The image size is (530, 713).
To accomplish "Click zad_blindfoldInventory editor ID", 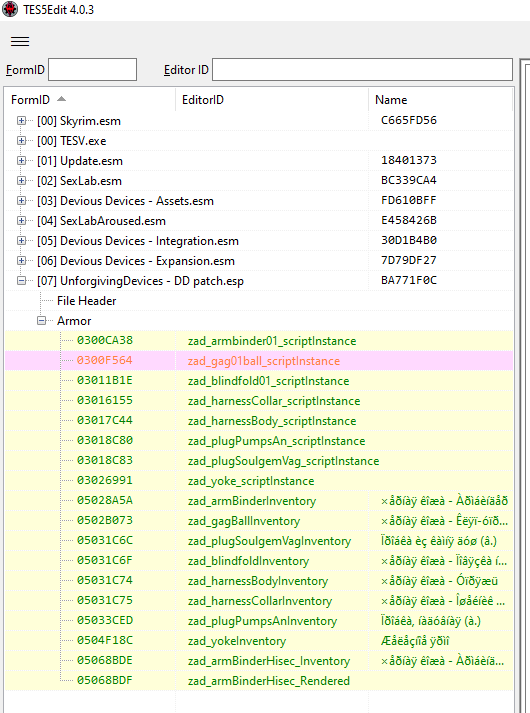I will tap(248, 562).
